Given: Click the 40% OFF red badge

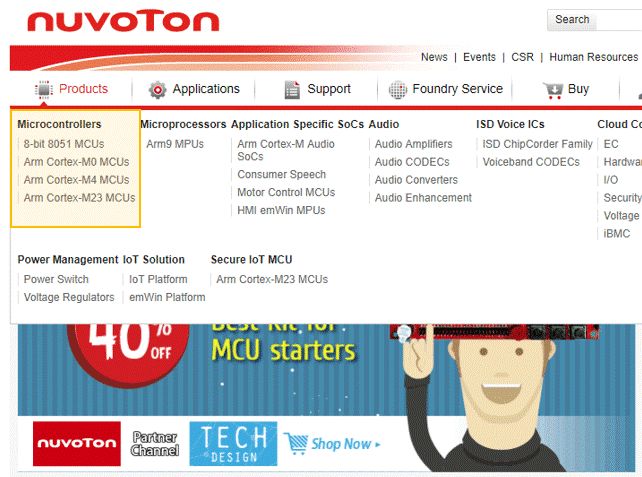Looking at the screenshot, I should click(x=128, y=354).
